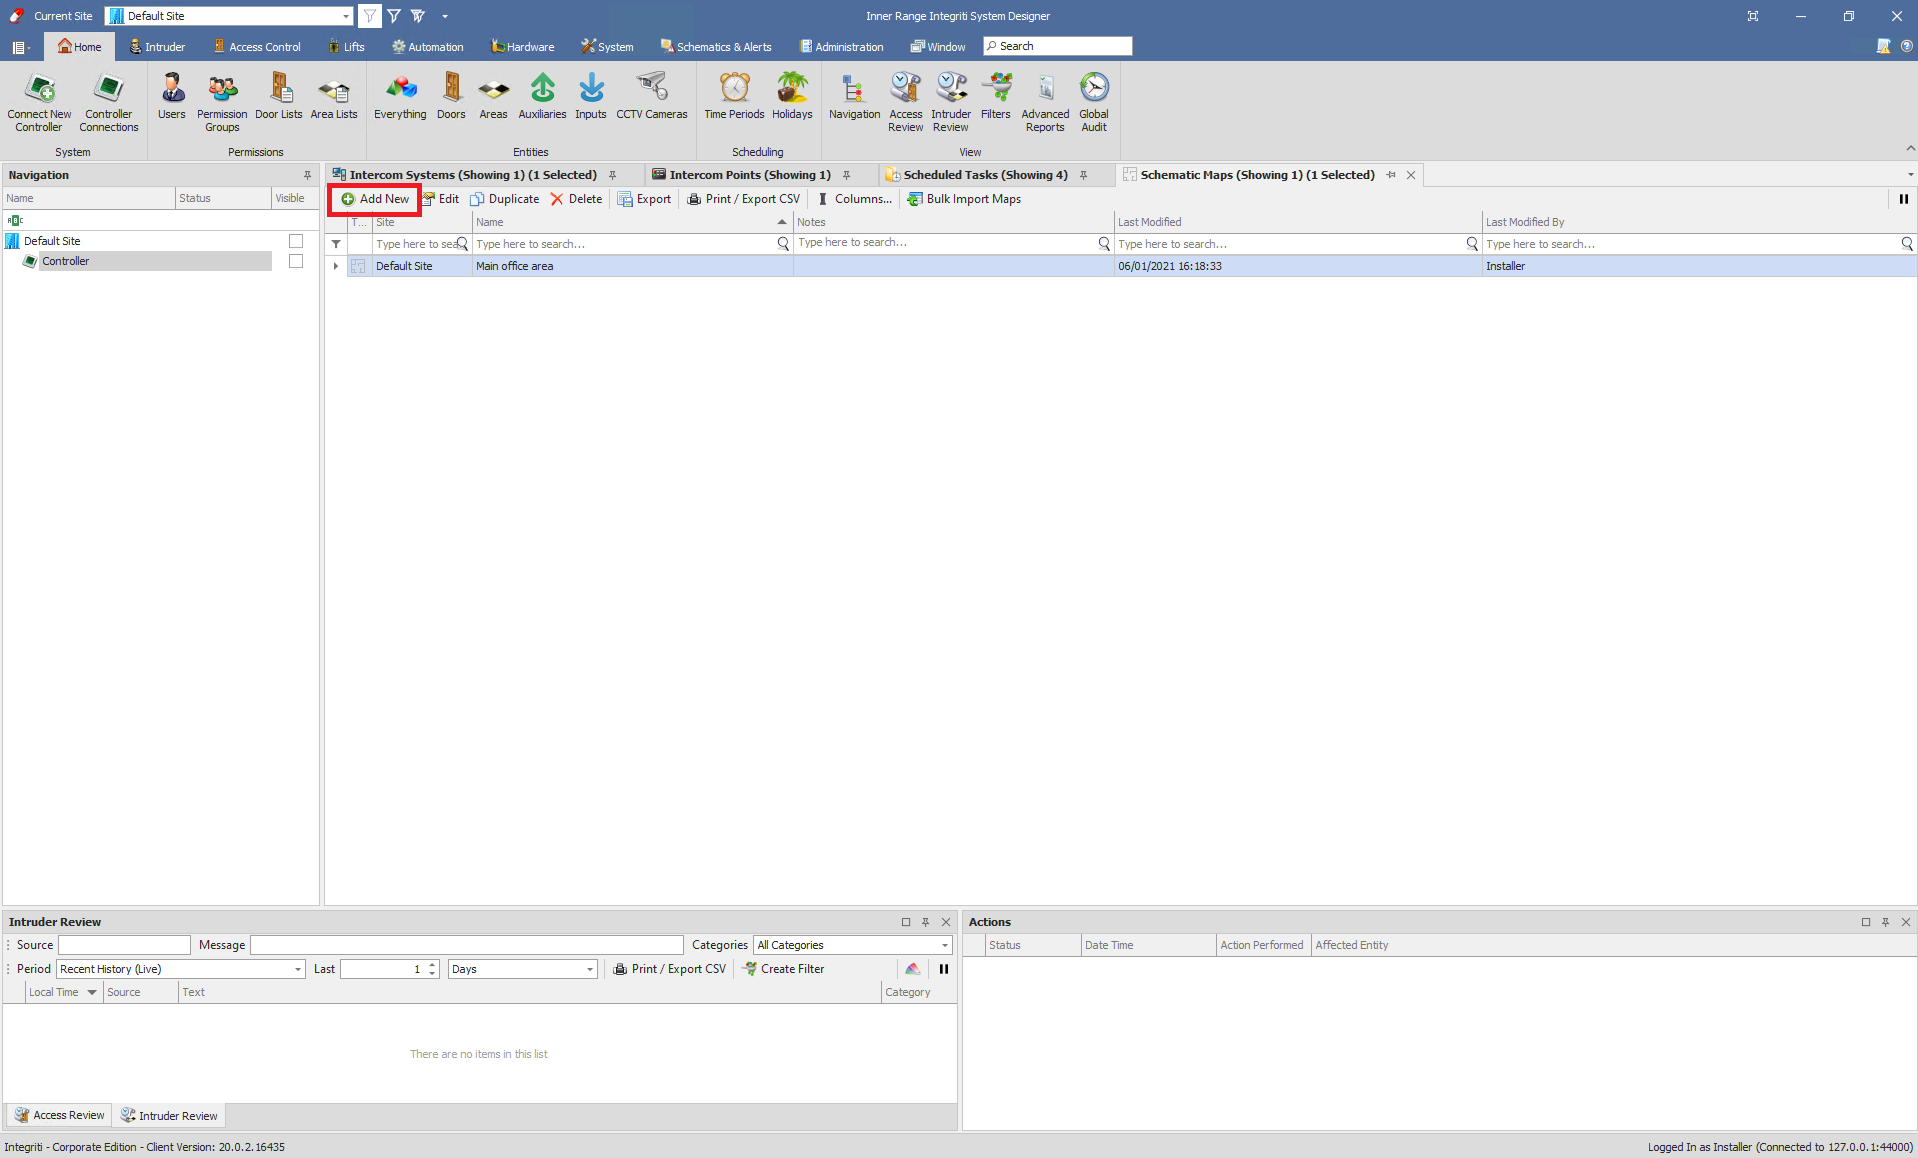Screen dimensions: 1918x1158
Task: Open the Period Recent History dropdown
Action: pos(297,969)
